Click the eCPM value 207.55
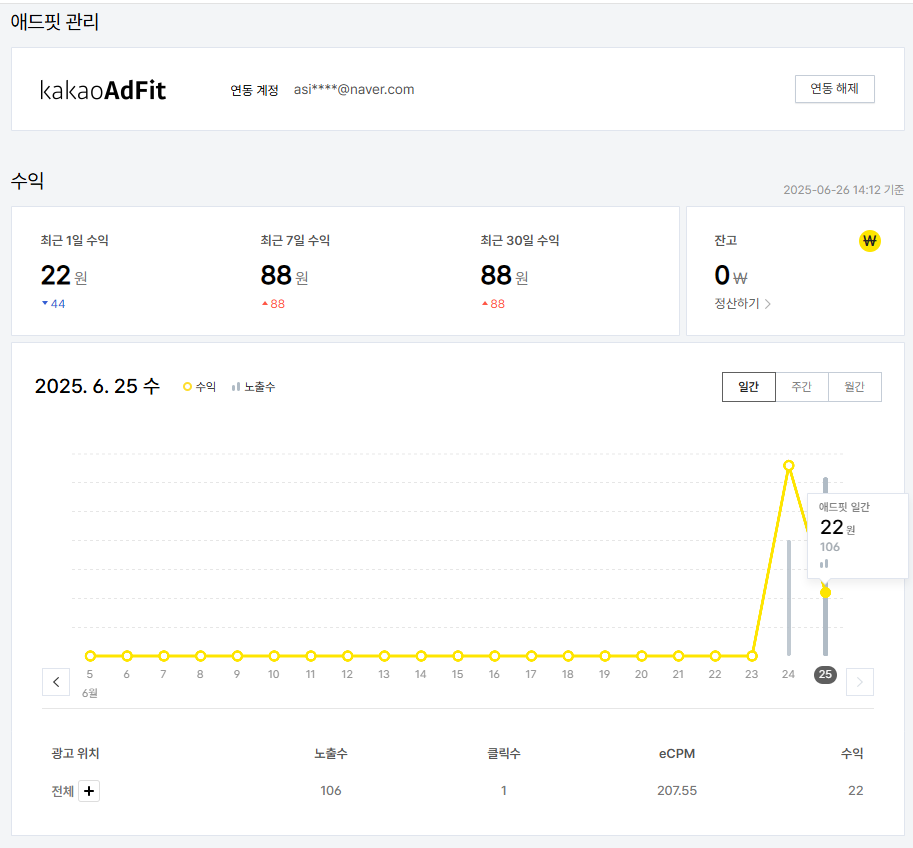 pos(677,791)
